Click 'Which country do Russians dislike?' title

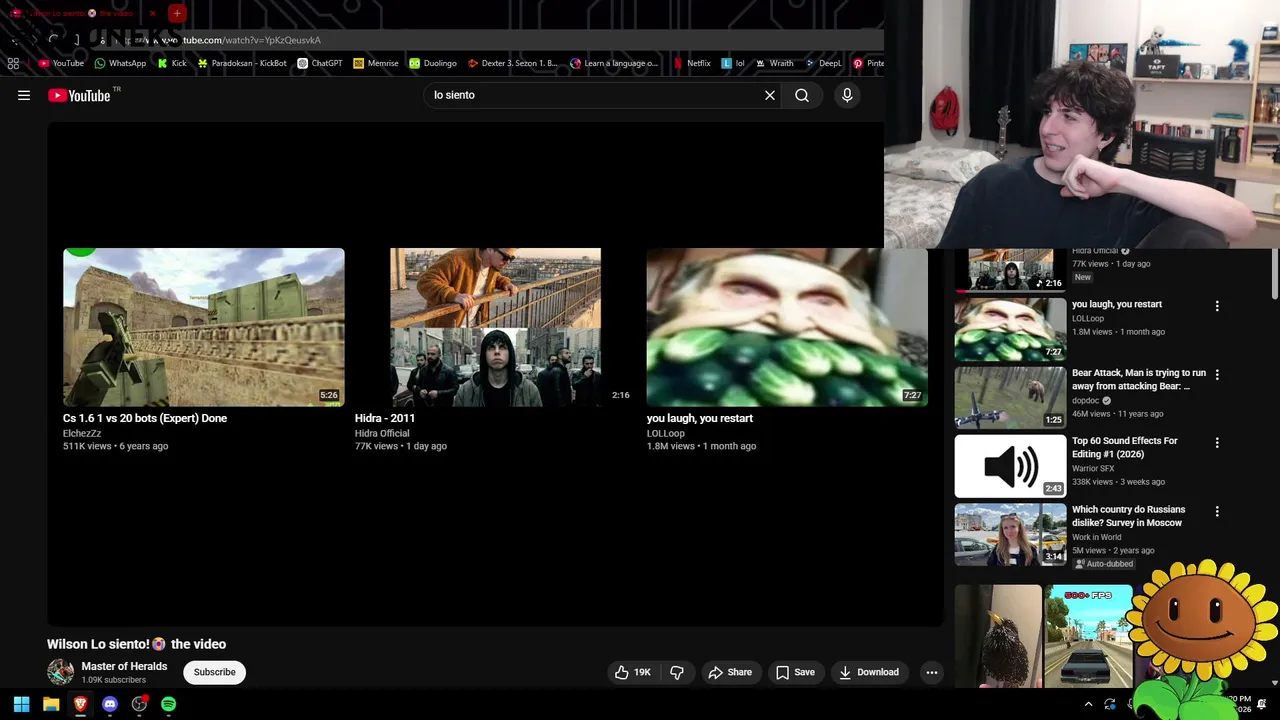(x=1128, y=516)
